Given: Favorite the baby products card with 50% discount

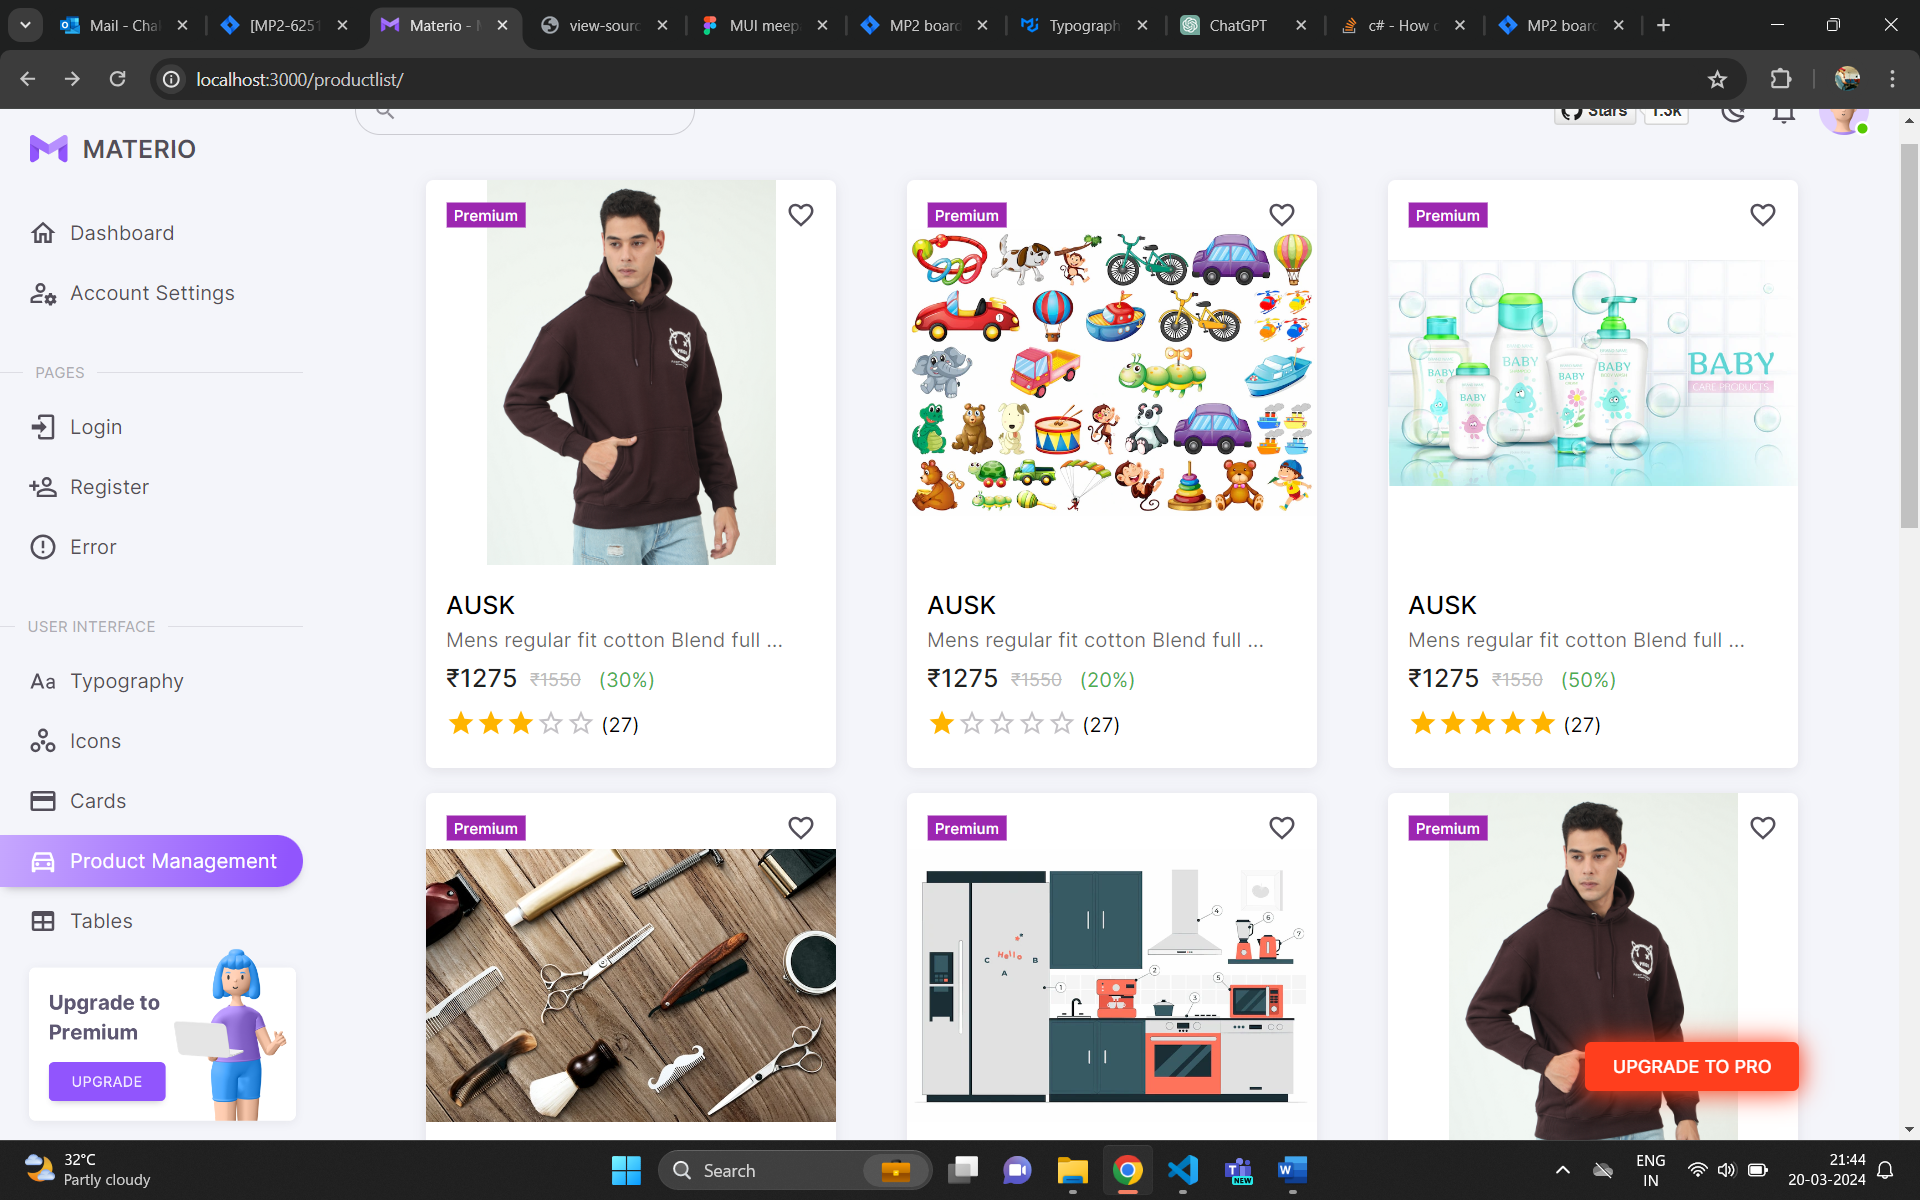Looking at the screenshot, I should (x=1763, y=215).
